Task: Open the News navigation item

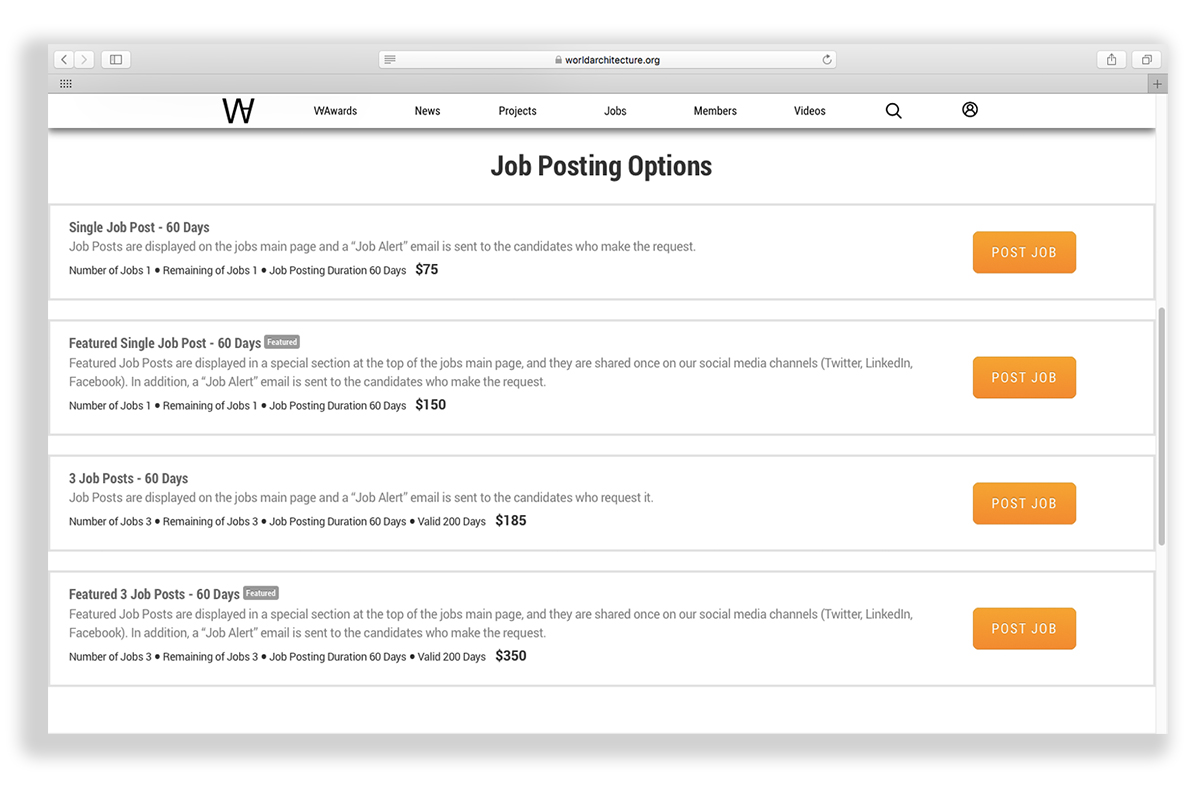Action: pos(427,111)
